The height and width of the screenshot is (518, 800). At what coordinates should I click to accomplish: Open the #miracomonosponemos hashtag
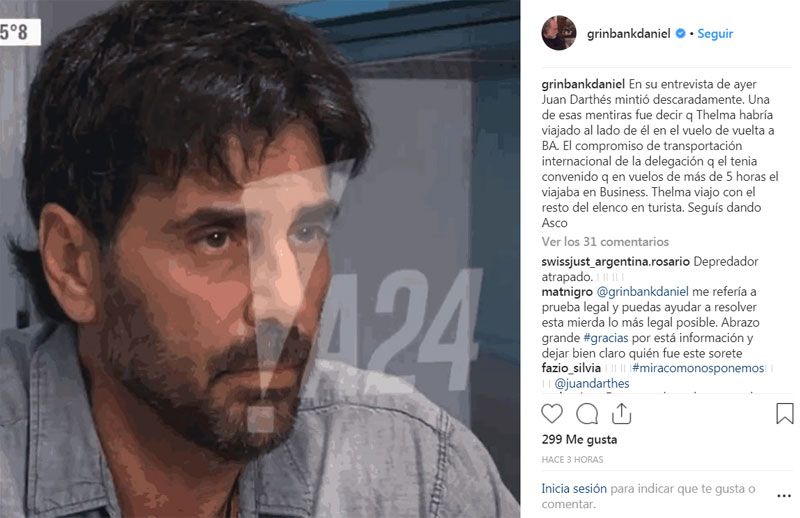click(x=698, y=368)
